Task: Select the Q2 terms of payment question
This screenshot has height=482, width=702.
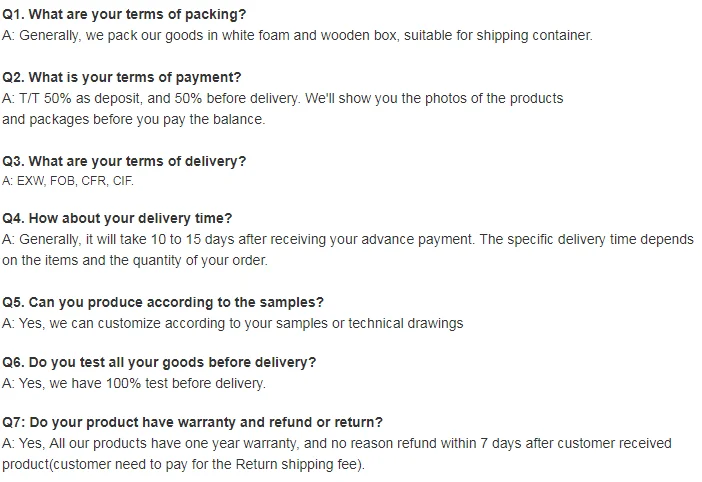Action: (x=121, y=77)
